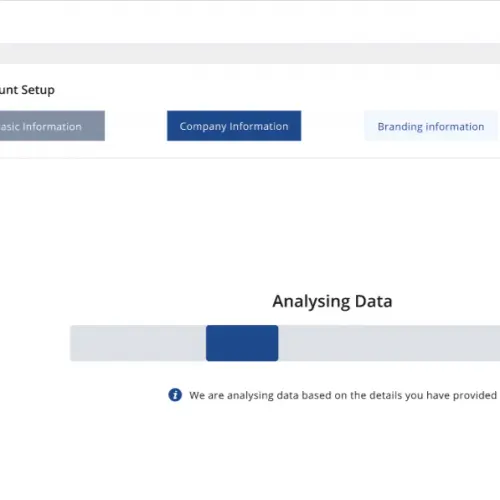This screenshot has width=500, height=500.
Task: Click the progress track left of blue block
Action: pos(138,343)
